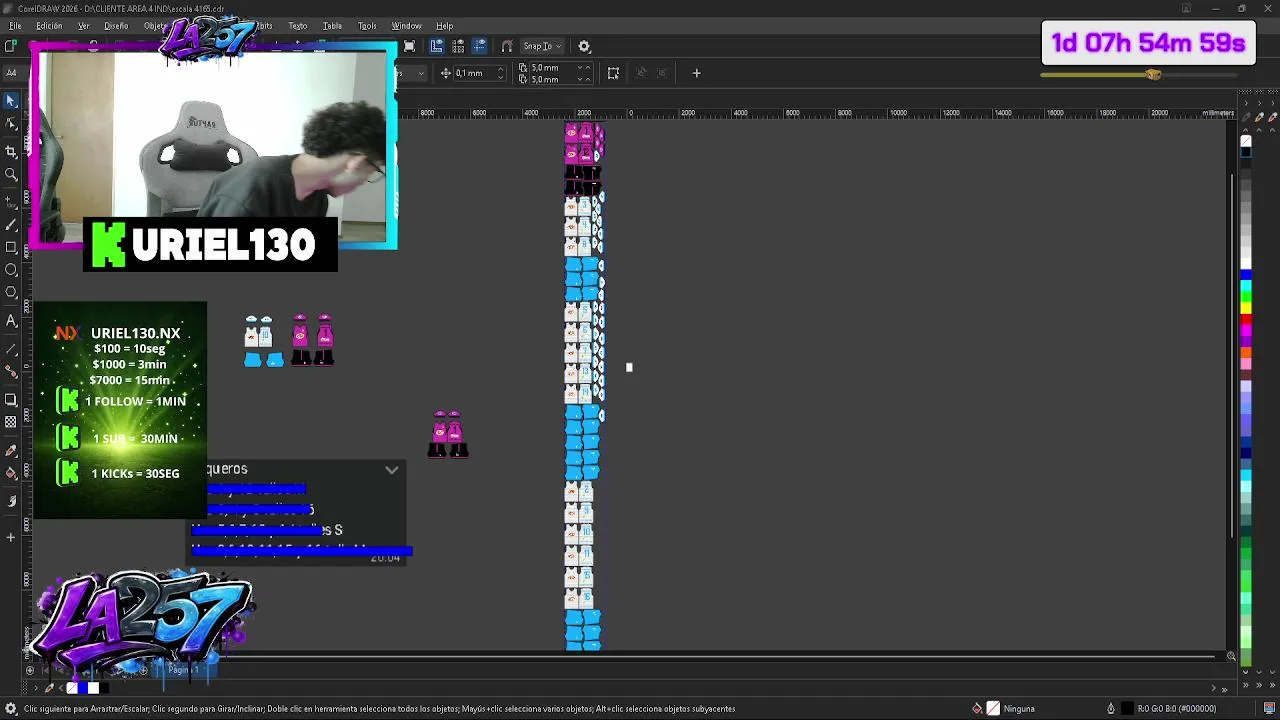The image size is (1280, 720).
Task: Open the Window menu
Action: pos(406,26)
